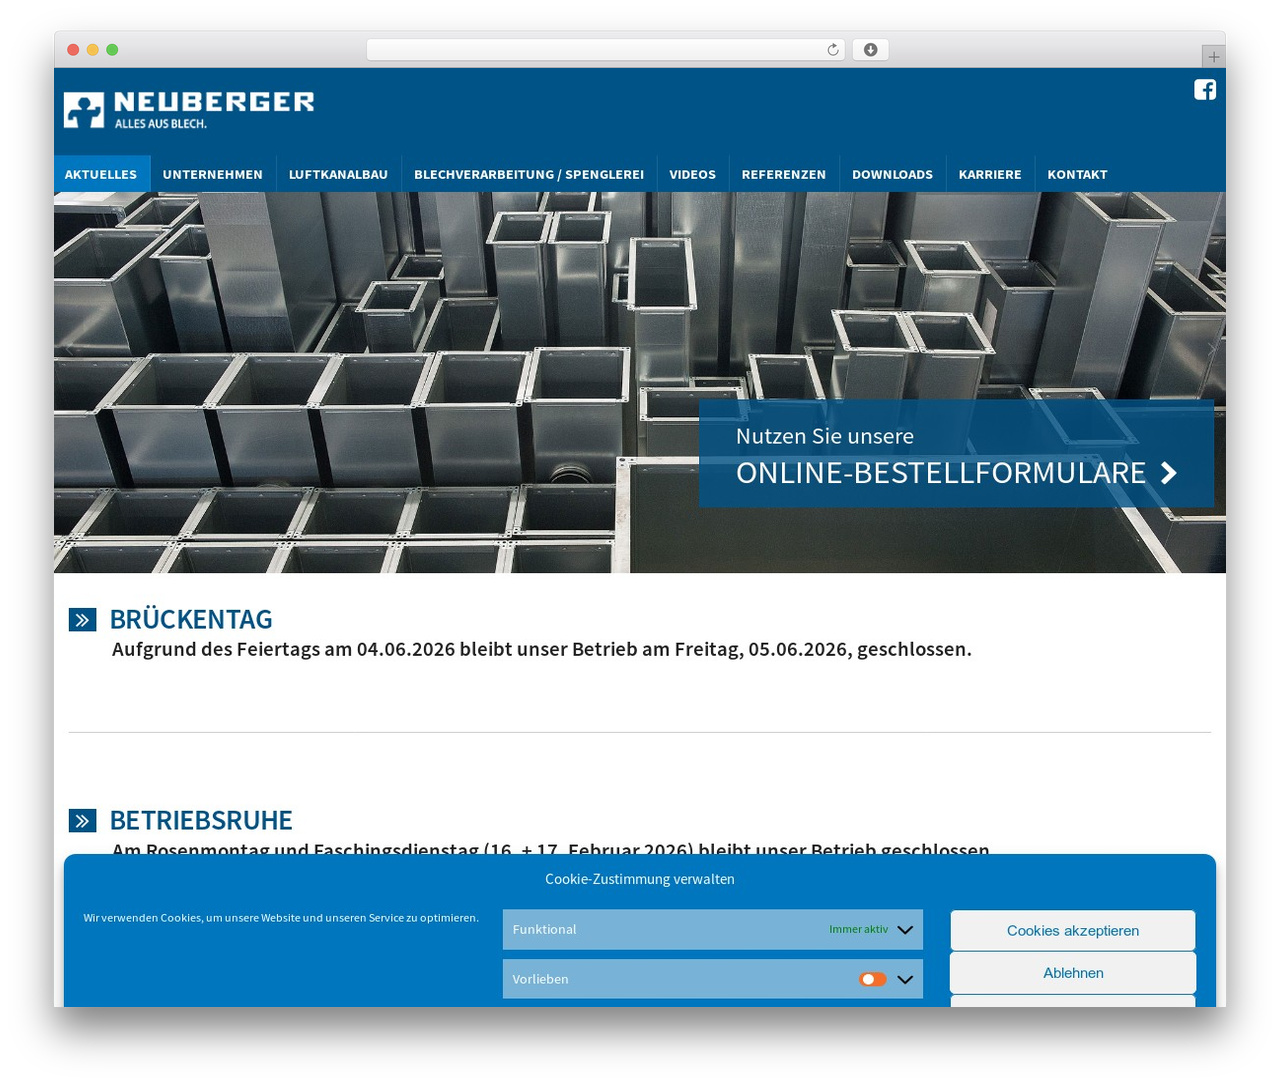Open a new browser tab with plus
Image resolution: width=1280 pixels, height=1084 pixels.
(1213, 57)
